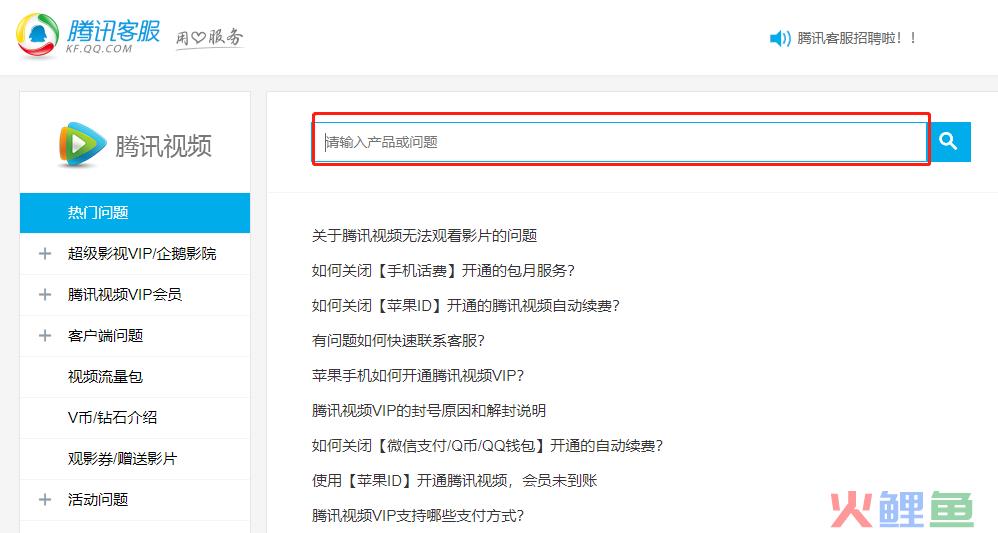Image resolution: width=998 pixels, height=533 pixels.
Task: Click the search magnifier button
Action: click(x=948, y=141)
